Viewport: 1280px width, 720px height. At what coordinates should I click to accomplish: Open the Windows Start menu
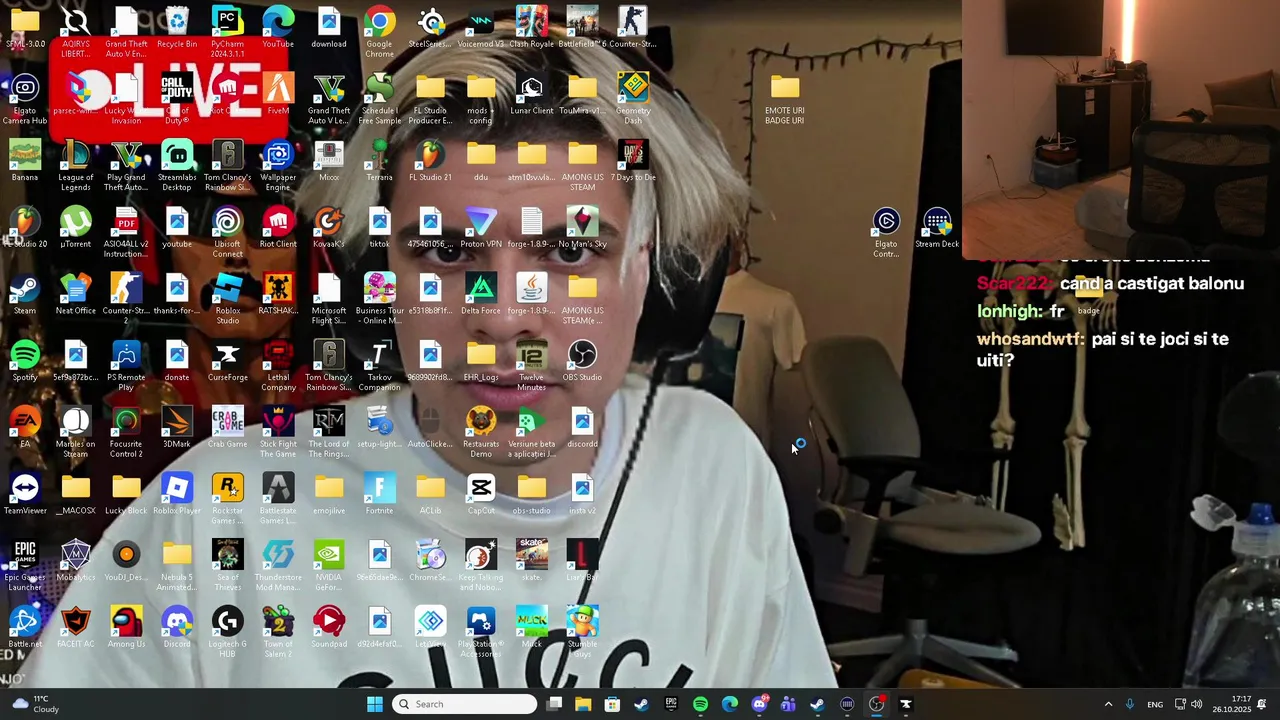[374, 704]
